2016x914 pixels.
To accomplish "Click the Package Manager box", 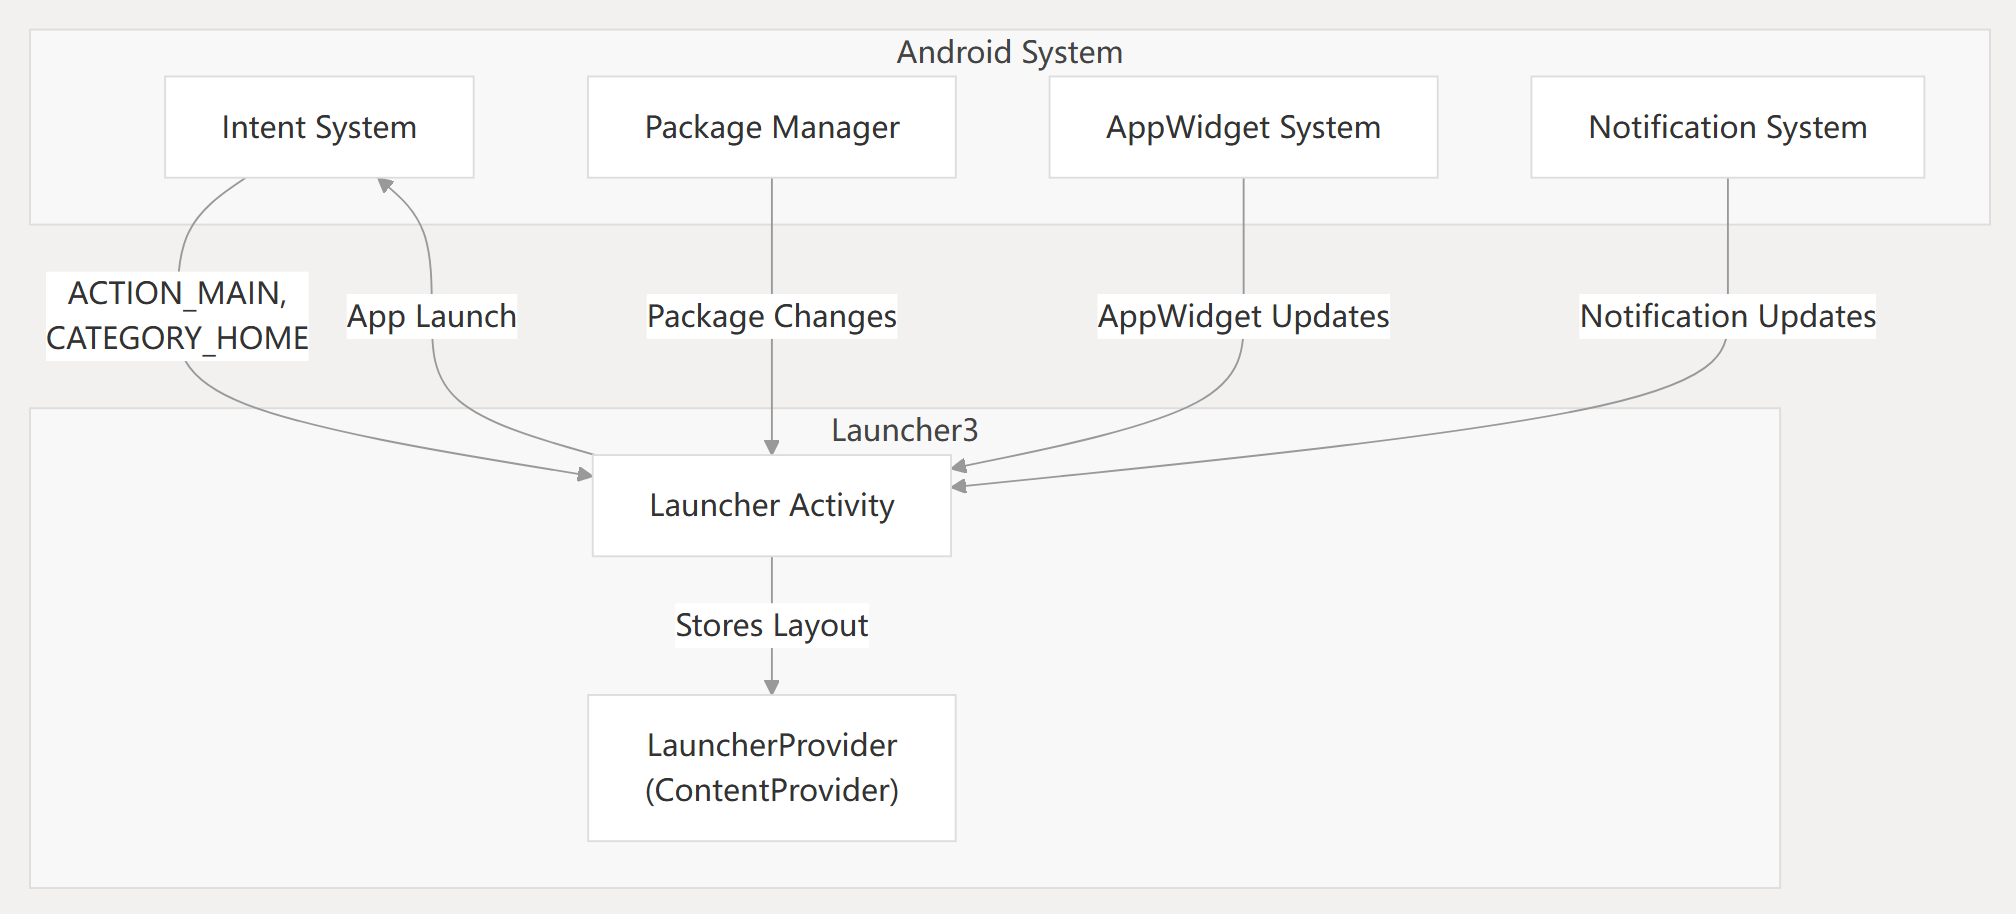I will [772, 127].
